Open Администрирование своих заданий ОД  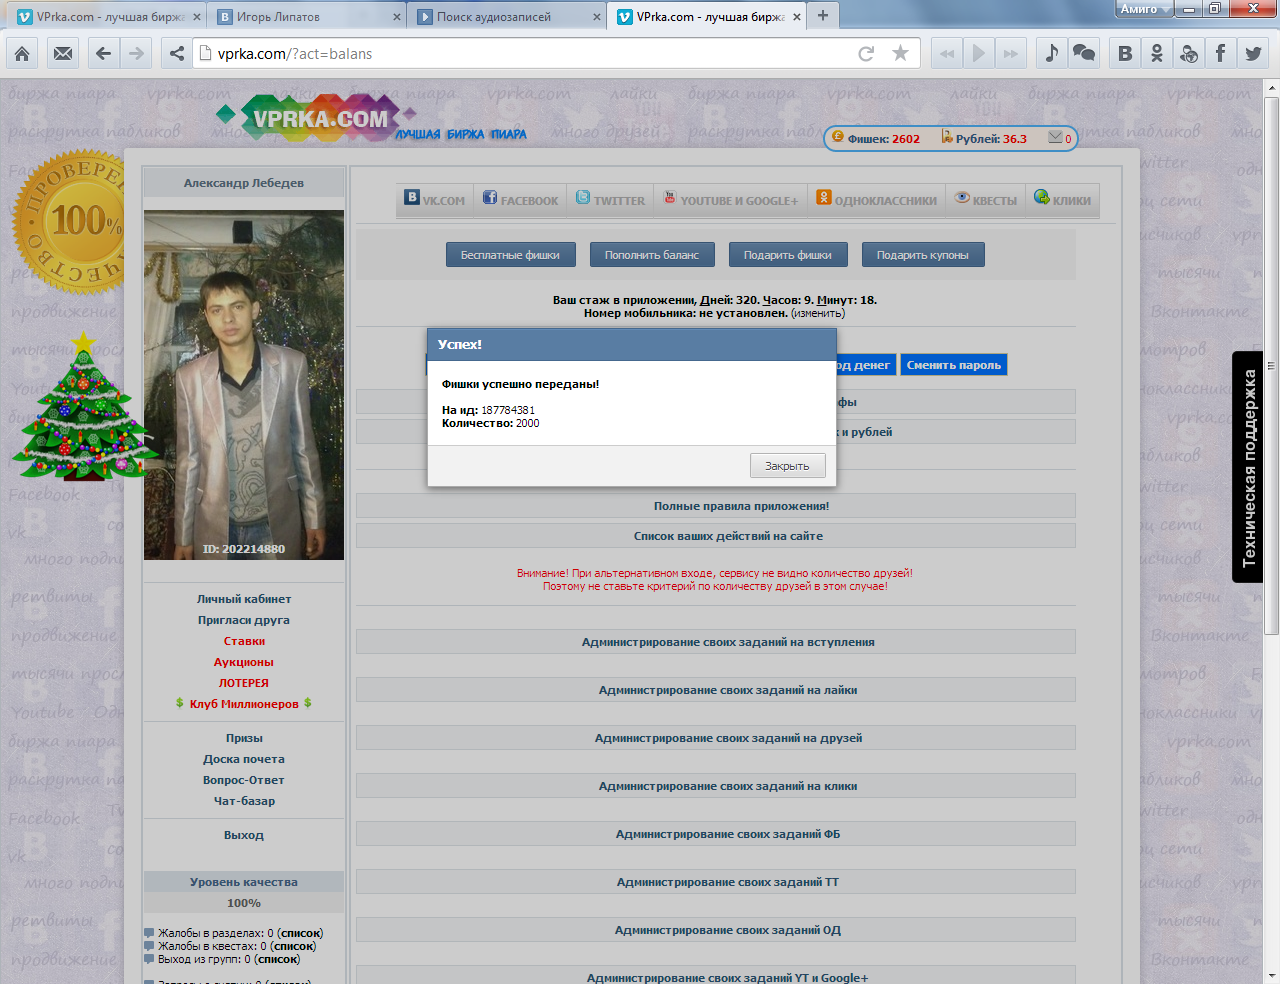coord(716,930)
